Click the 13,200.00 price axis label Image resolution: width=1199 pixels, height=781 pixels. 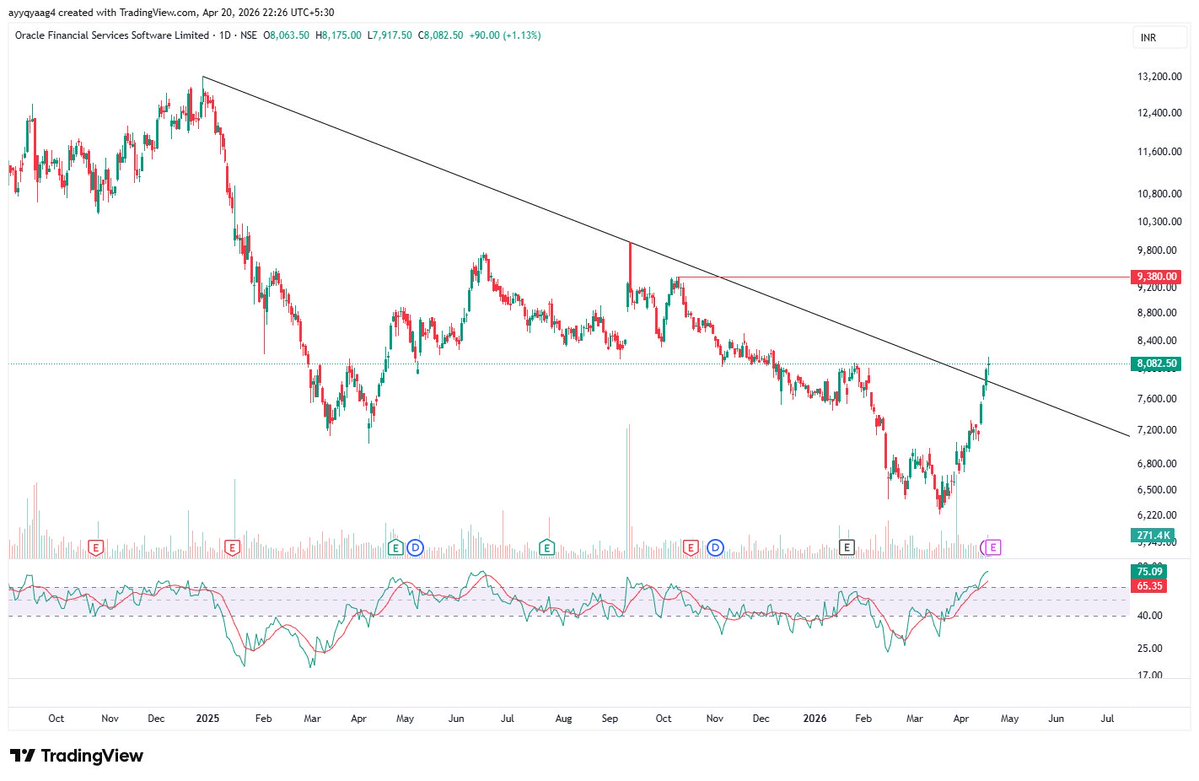point(1159,76)
